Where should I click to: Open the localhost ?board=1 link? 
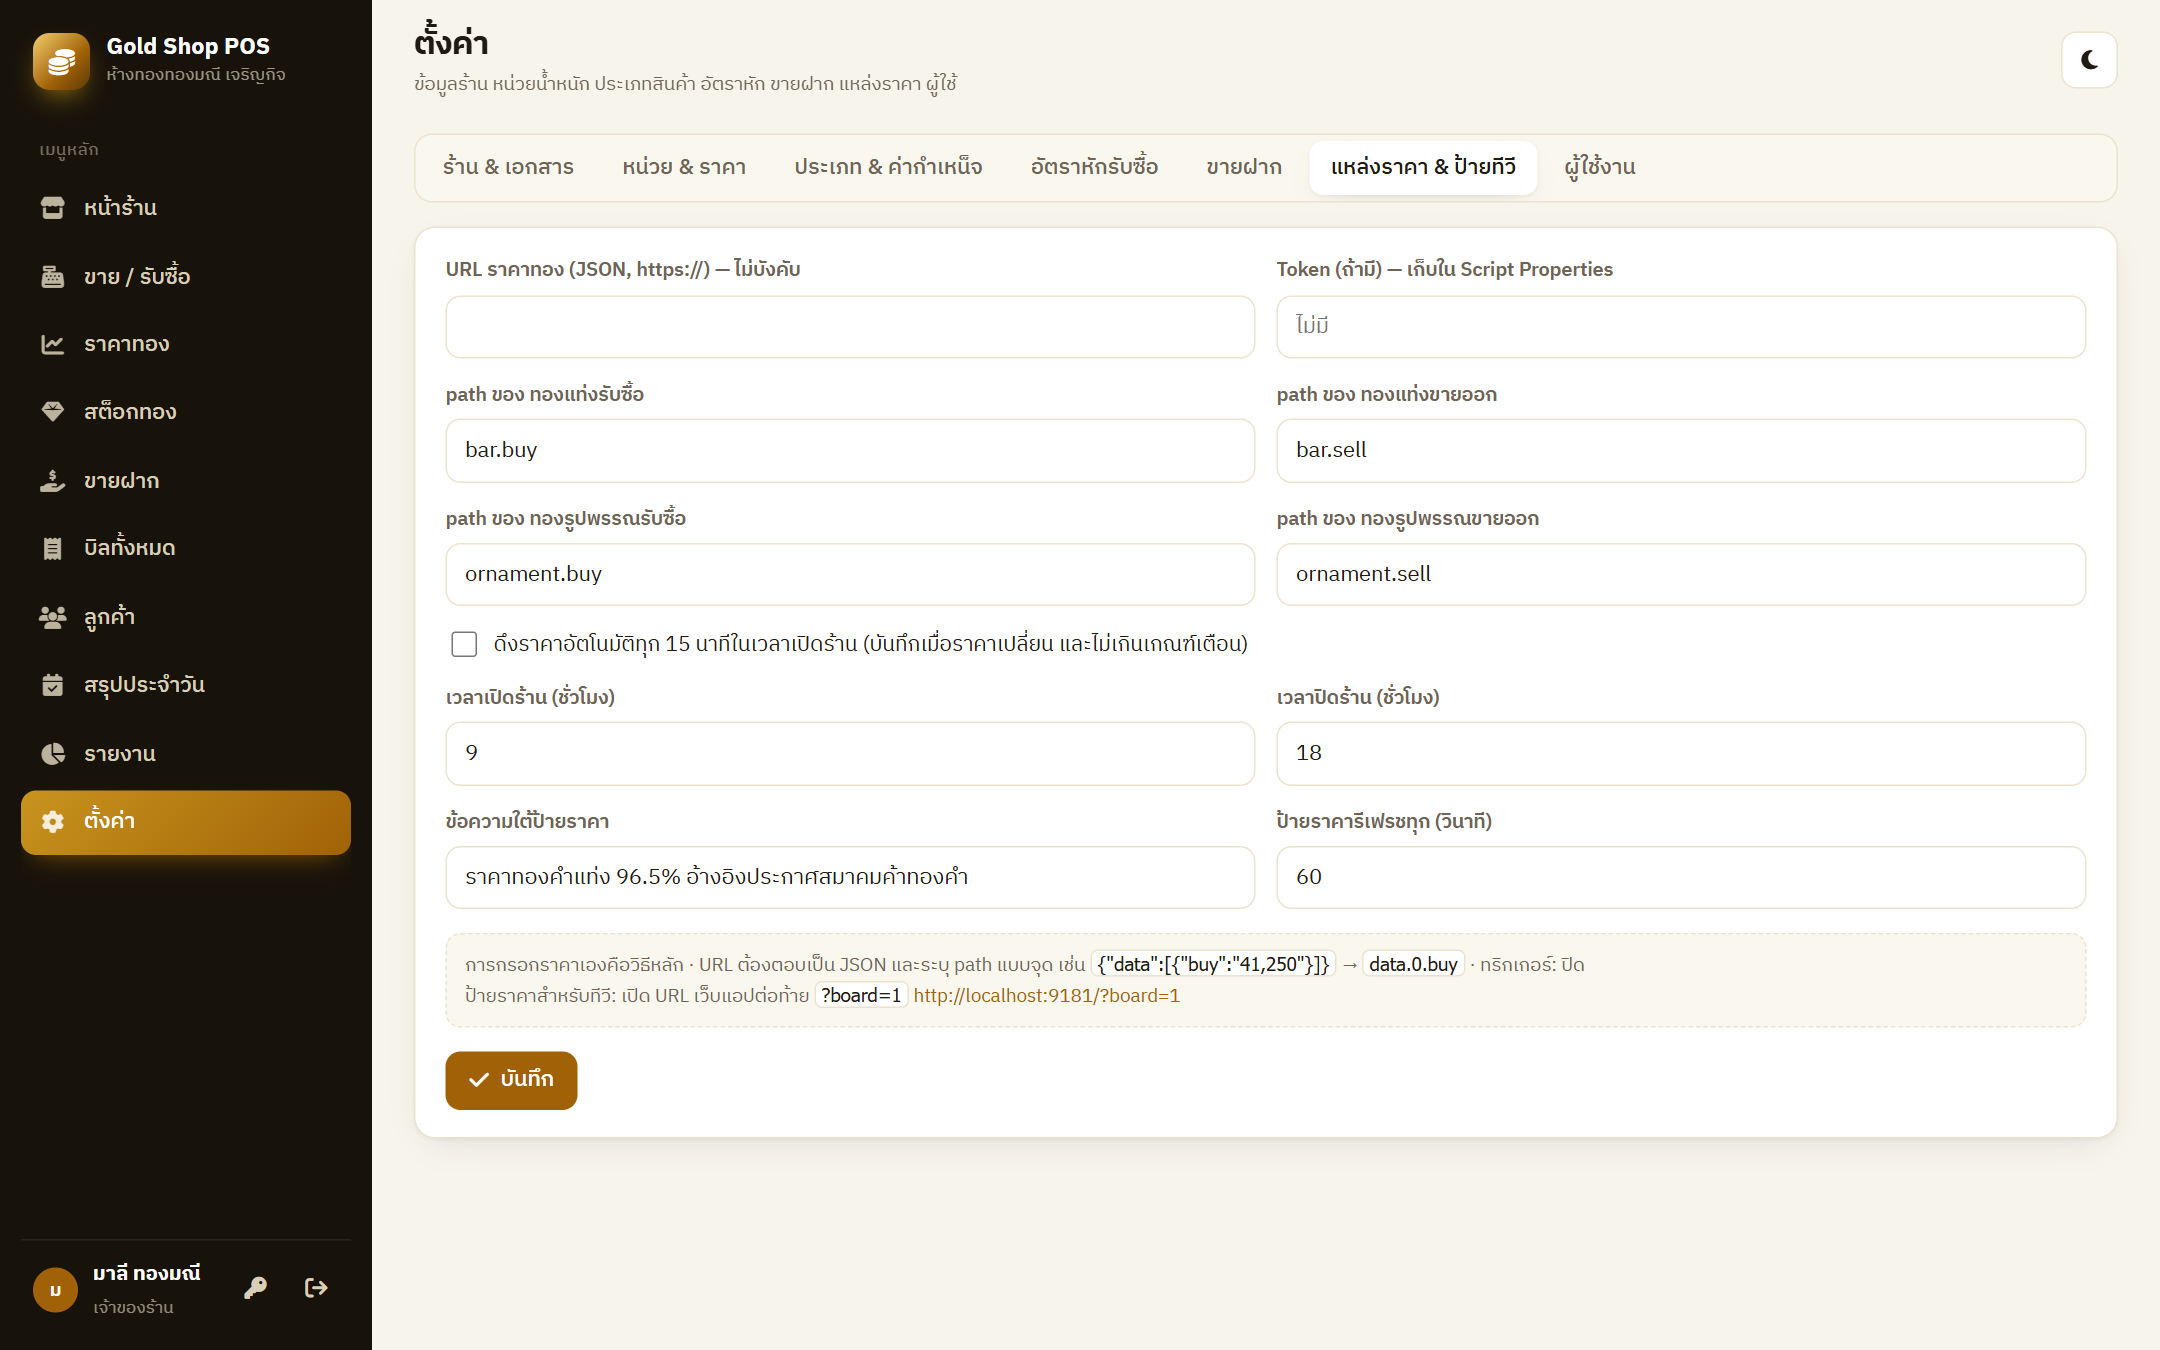click(x=1046, y=996)
